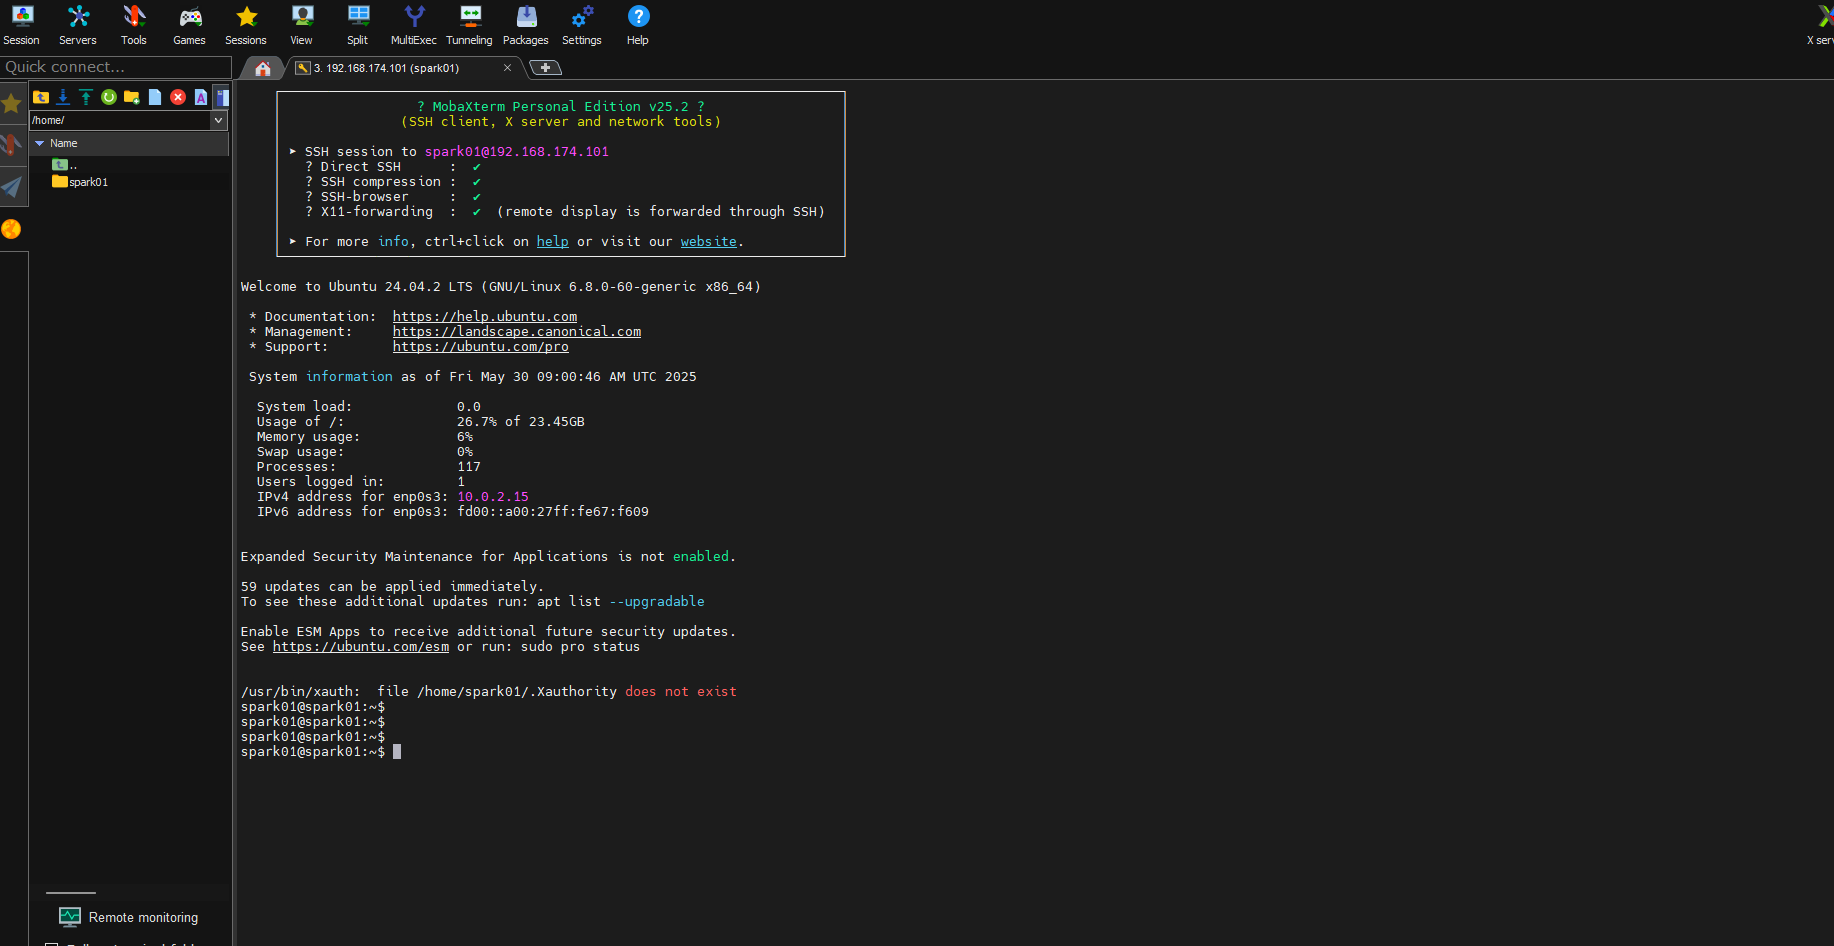Image resolution: width=1834 pixels, height=946 pixels.
Task: Refresh the SFTP folder listing
Action: [x=109, y=97]
